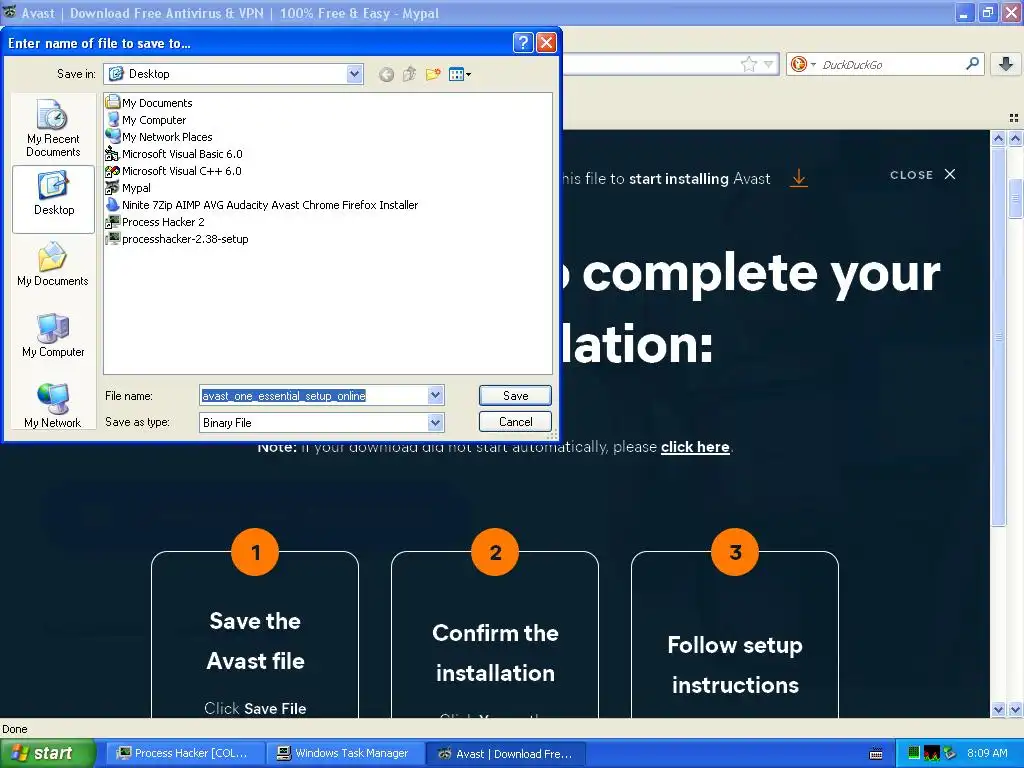Click the on-screen keyboard tray icon
This screenshot has height=768, width=1024.
[x=876, y=754]
